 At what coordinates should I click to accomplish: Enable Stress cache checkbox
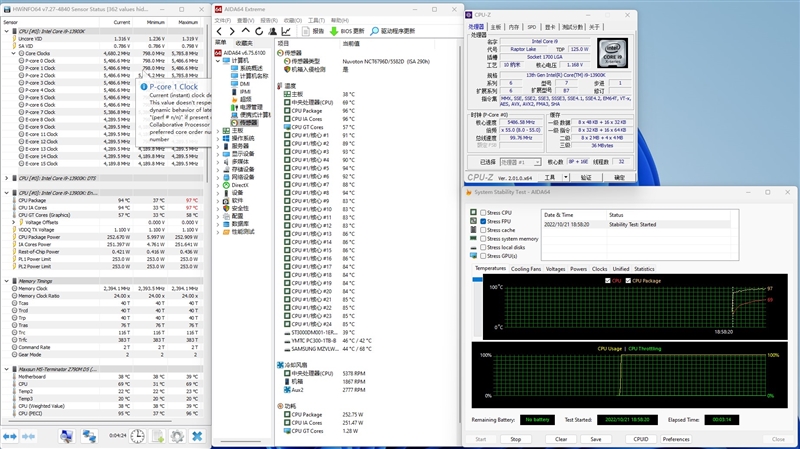point(483,230)
